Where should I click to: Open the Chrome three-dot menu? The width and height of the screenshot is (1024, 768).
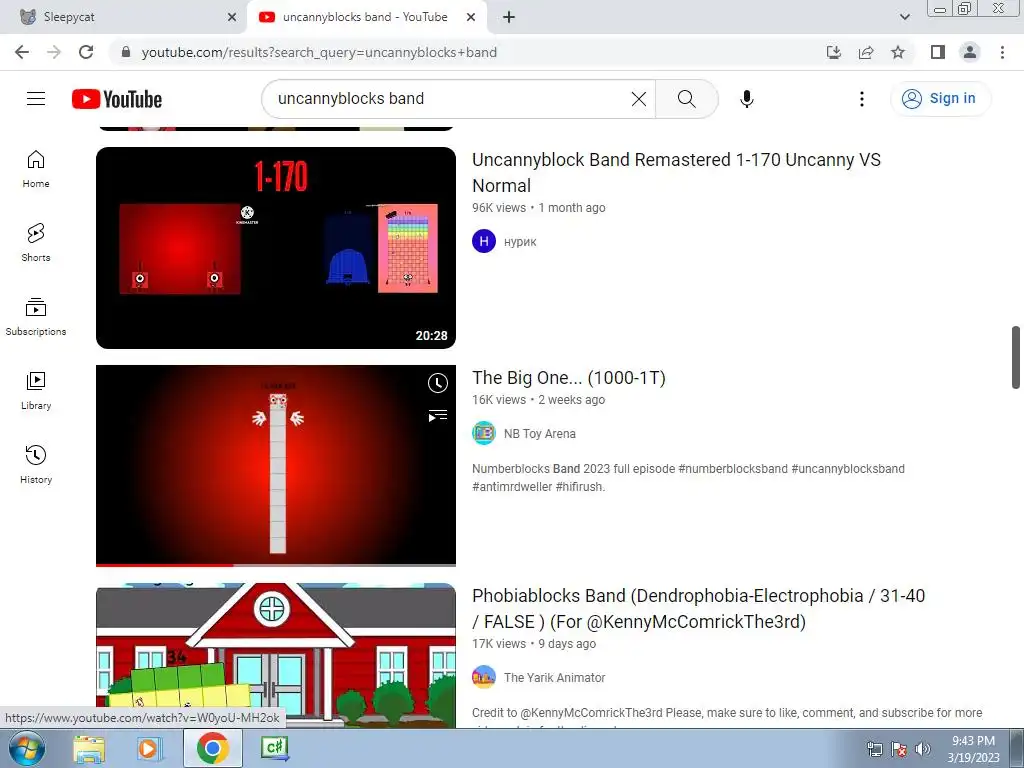(1002, 52)
